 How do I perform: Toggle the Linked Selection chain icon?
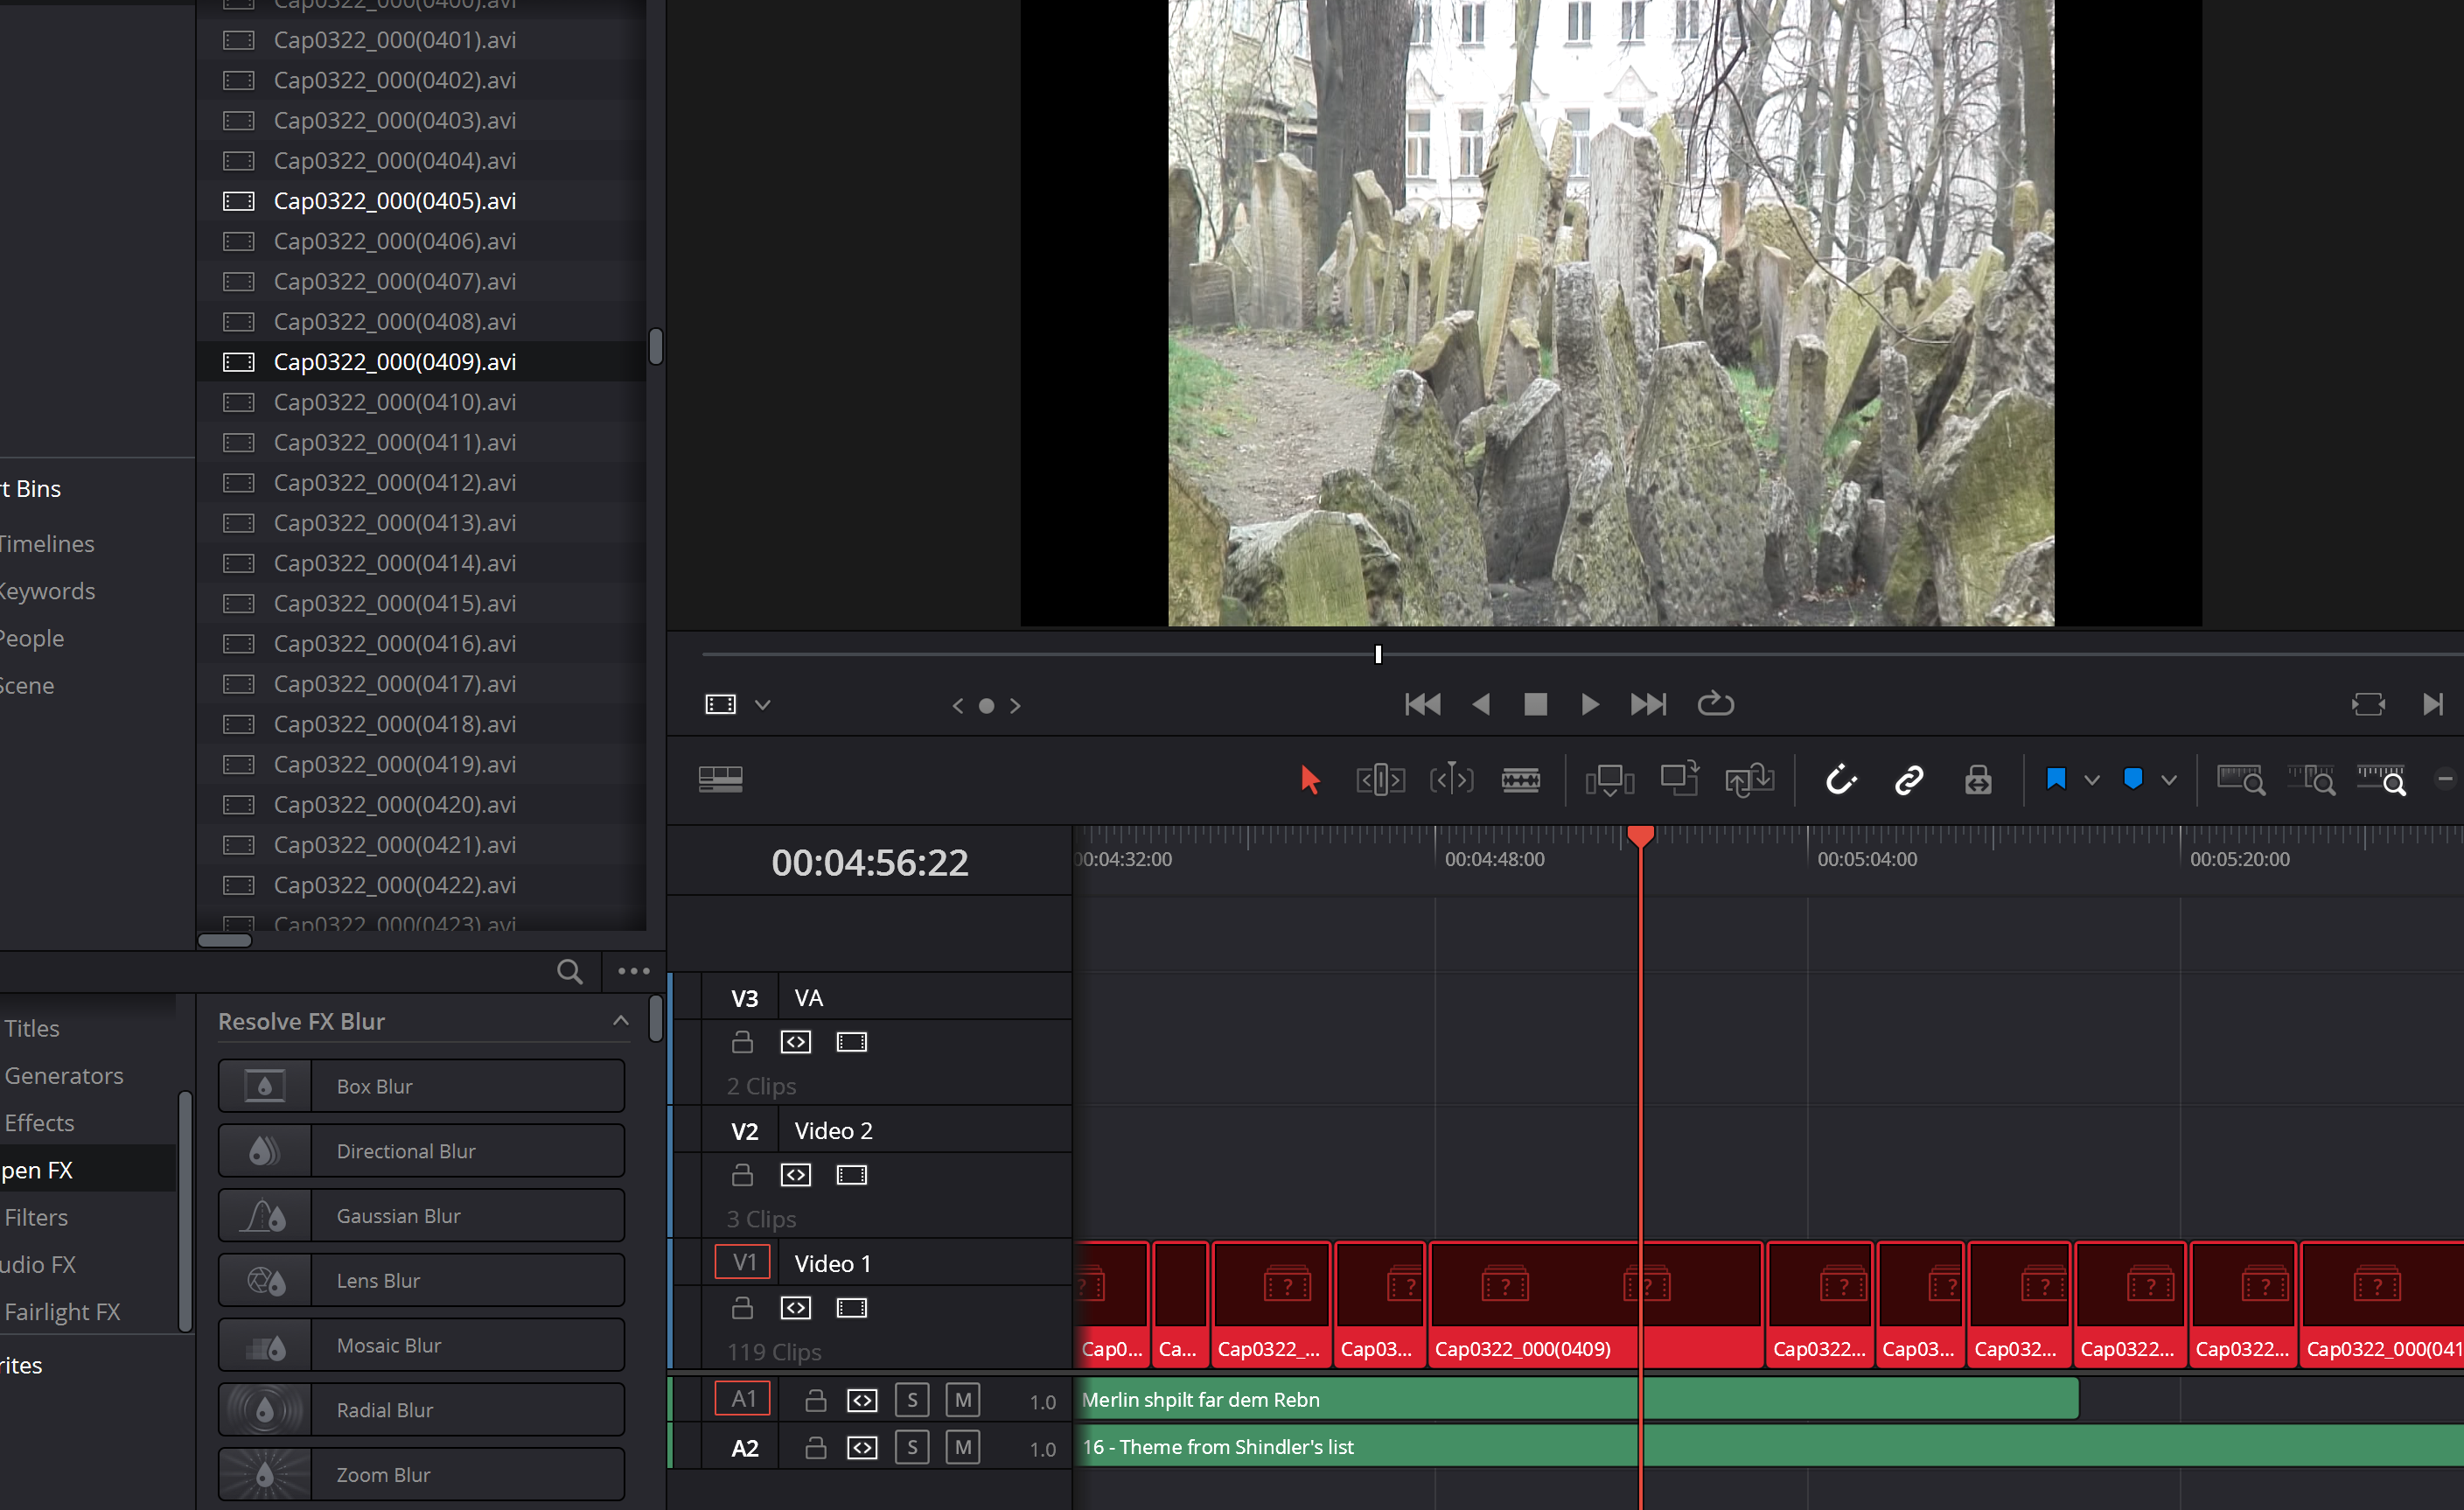tap(1909, 779)
